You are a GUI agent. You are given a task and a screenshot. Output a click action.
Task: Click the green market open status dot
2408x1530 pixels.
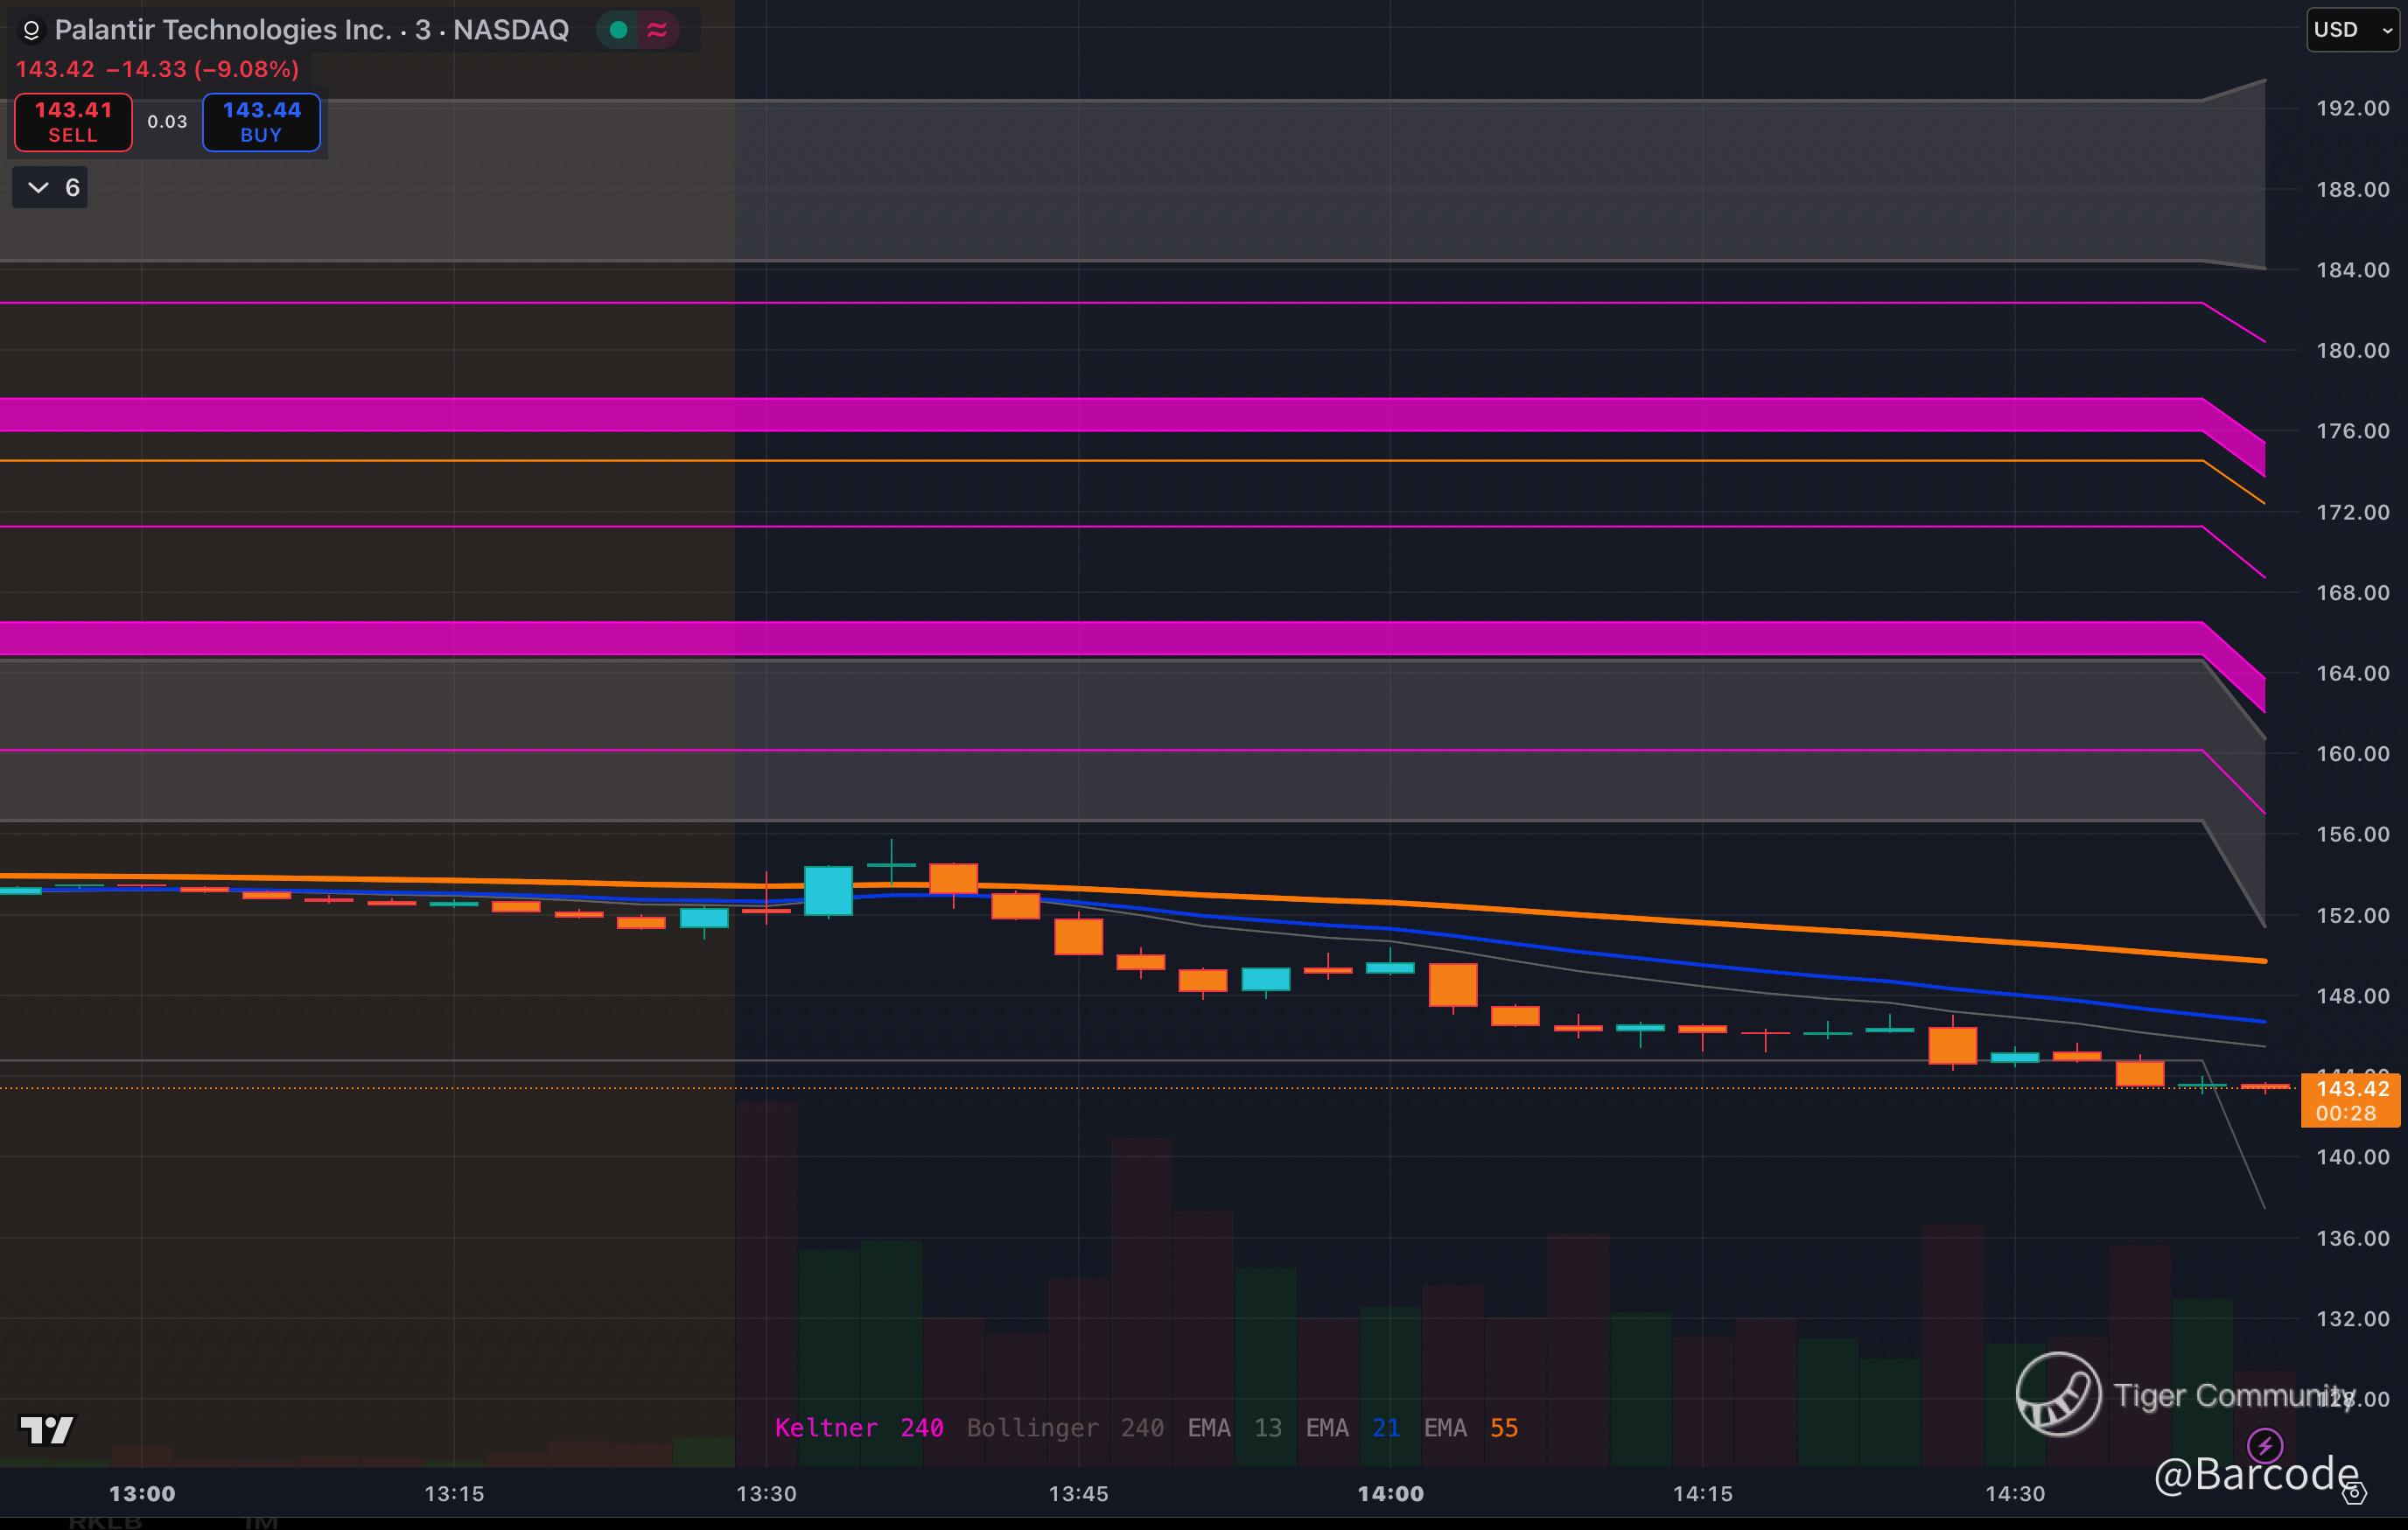618,30
